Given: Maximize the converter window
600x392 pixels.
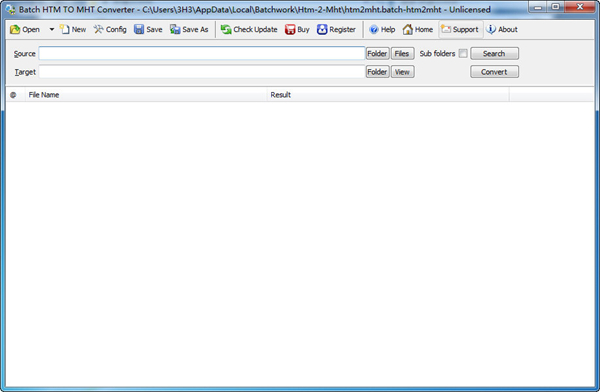Looking at the screenshot, I should (x=556, y=7).
